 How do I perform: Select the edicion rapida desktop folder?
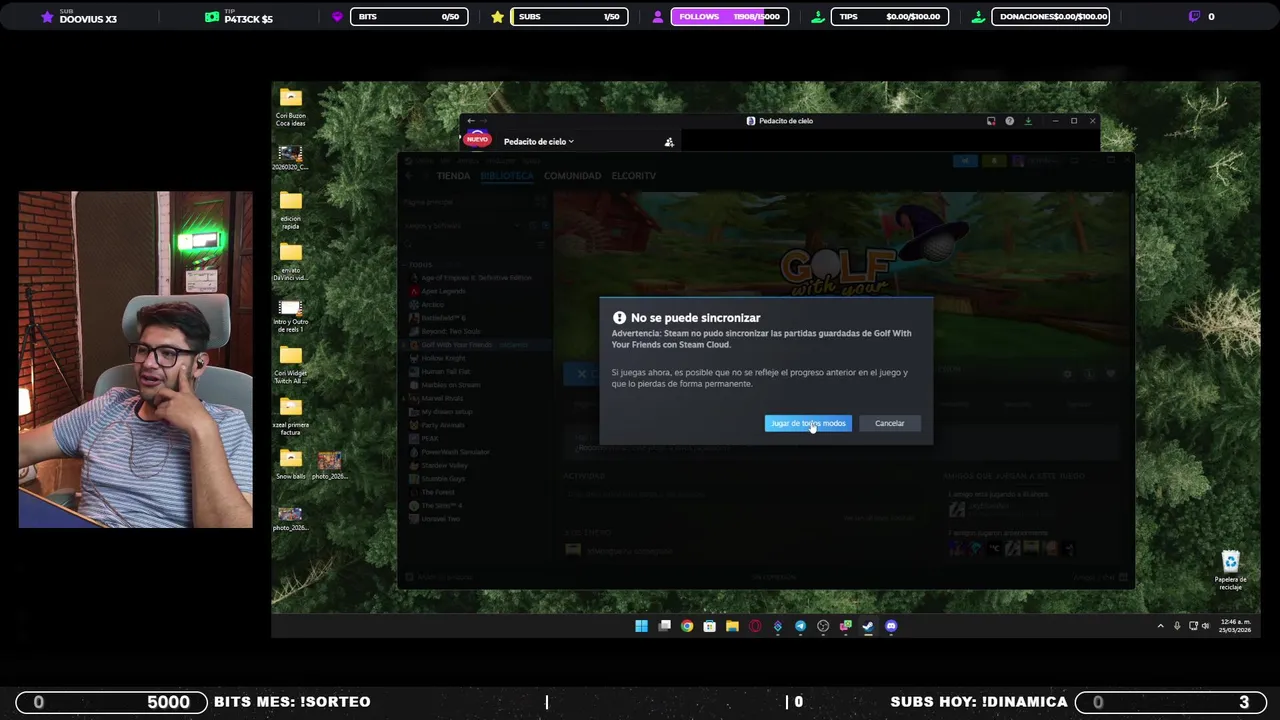(x=291, y=210)
